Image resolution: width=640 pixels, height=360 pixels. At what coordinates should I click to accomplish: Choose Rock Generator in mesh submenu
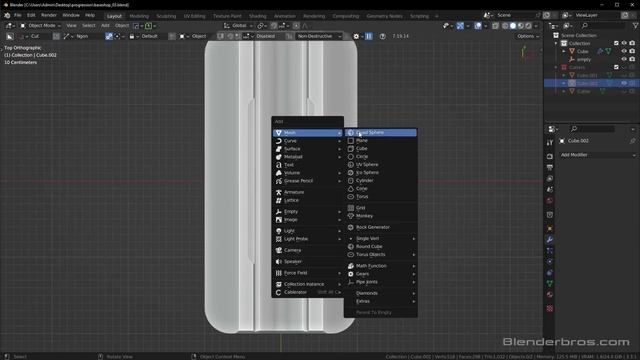coord(381,227)
